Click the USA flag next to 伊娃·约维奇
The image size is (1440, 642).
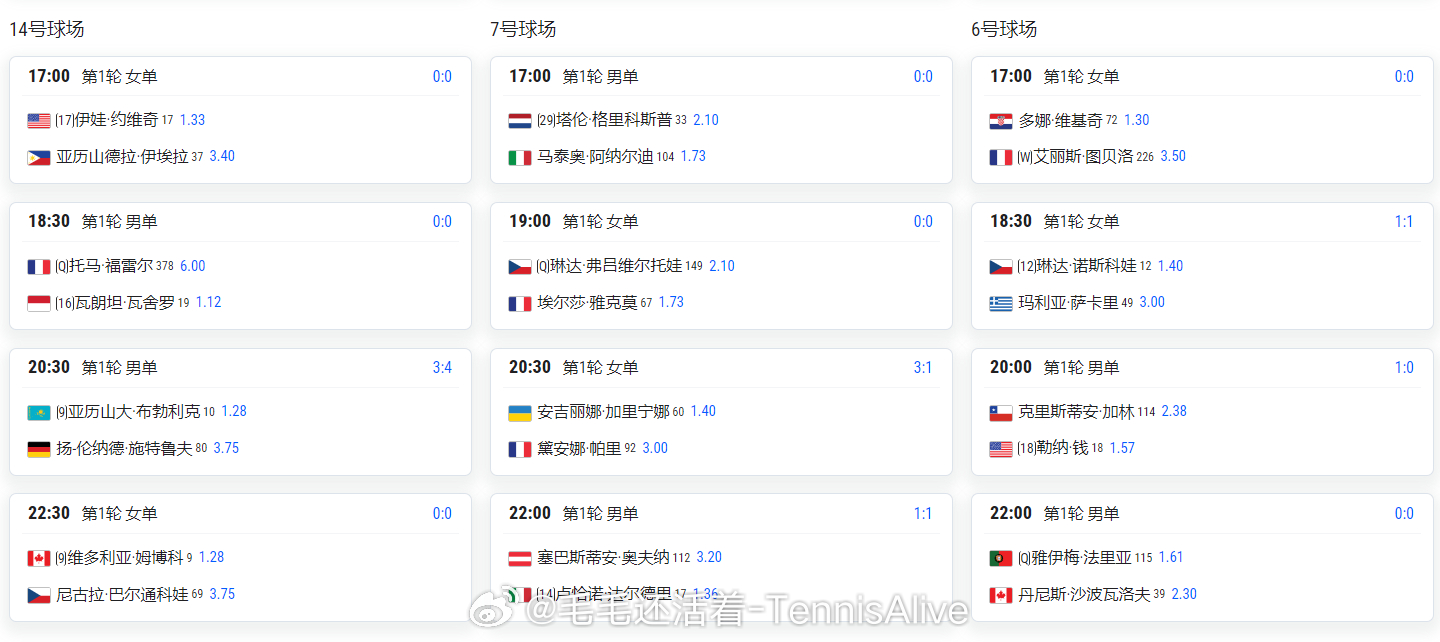pyautogui.click(x=39, y=120)
